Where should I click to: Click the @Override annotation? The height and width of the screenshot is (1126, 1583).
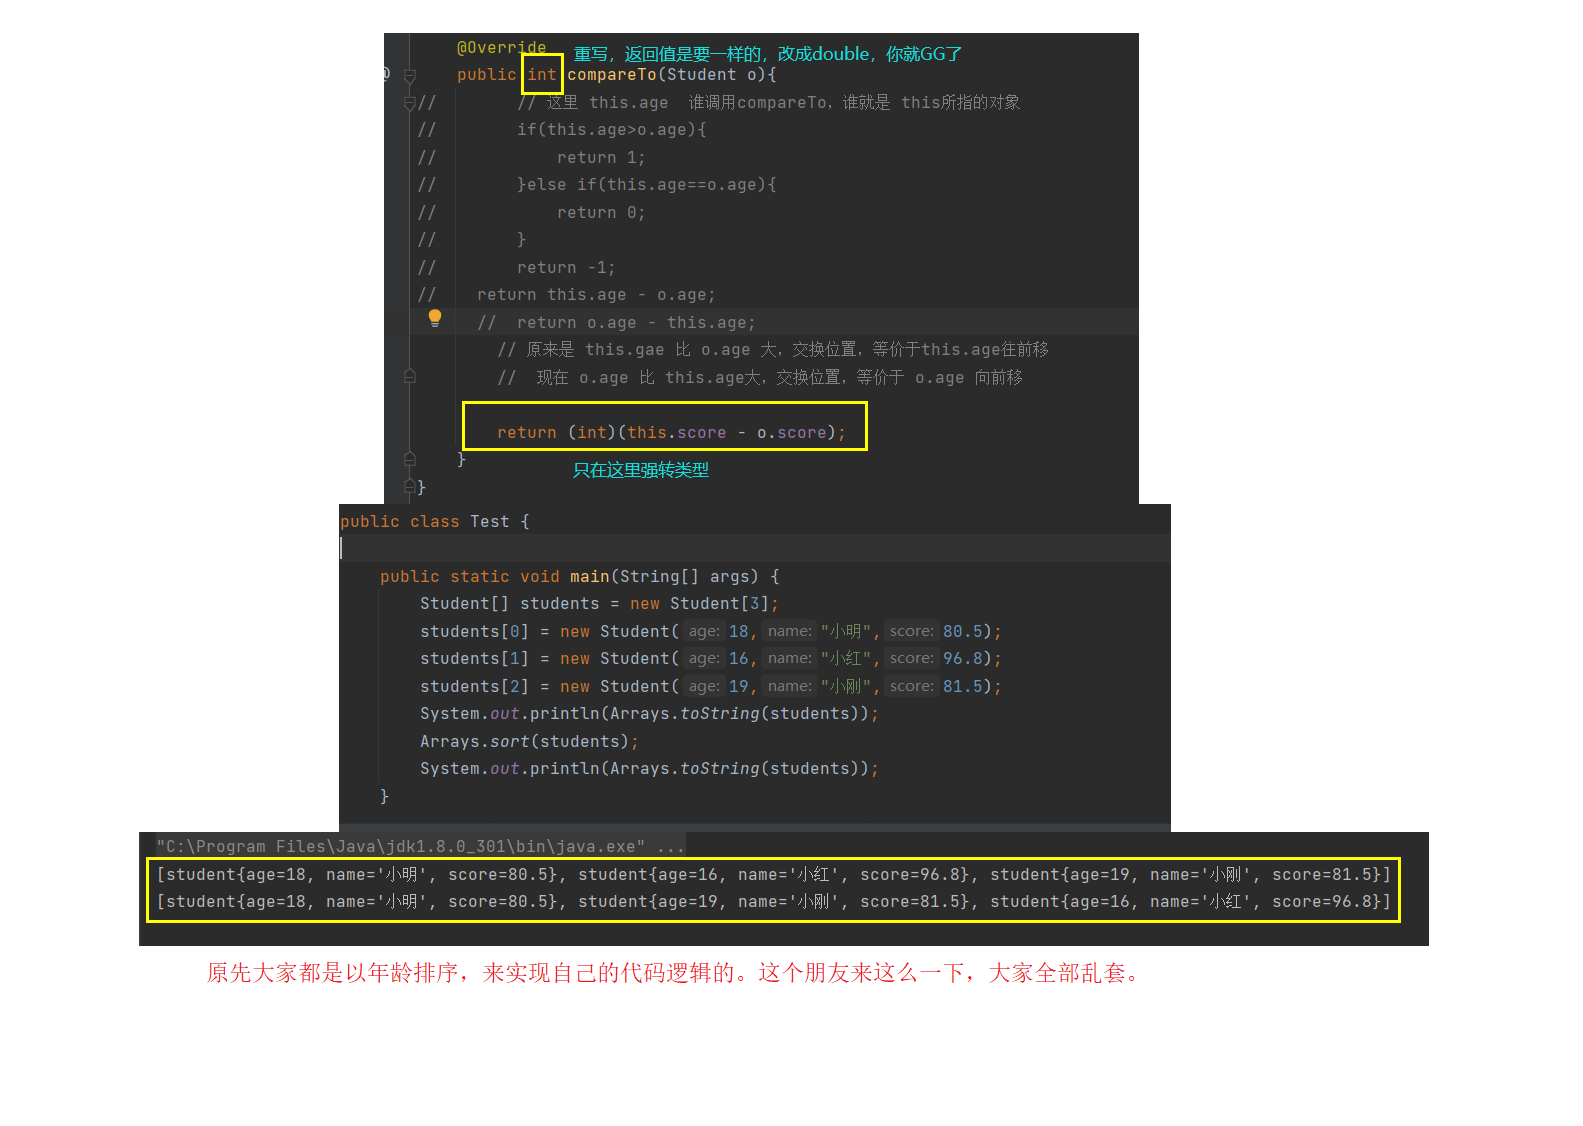coord(501,47)
